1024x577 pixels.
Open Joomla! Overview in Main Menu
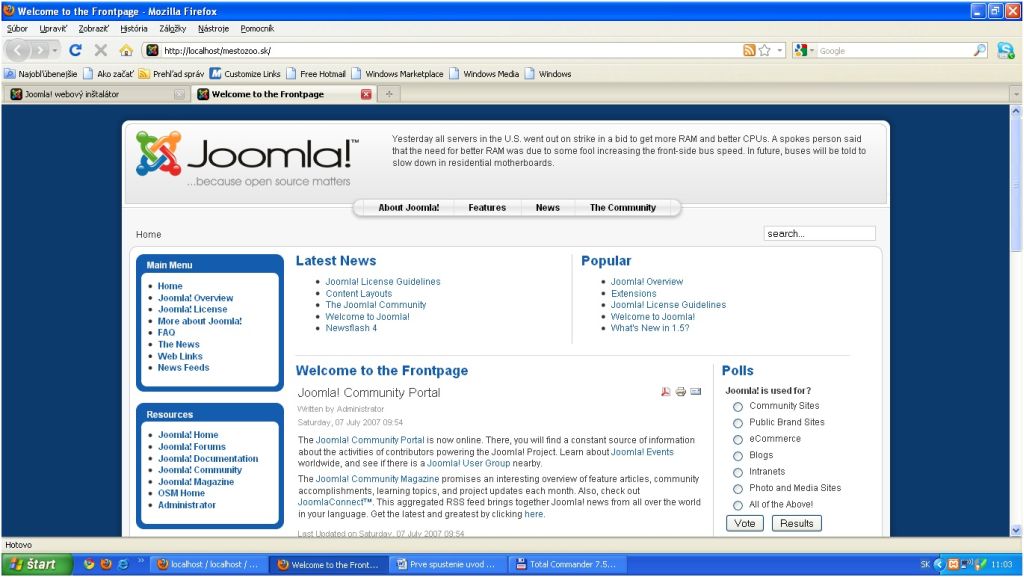point(195,298)
